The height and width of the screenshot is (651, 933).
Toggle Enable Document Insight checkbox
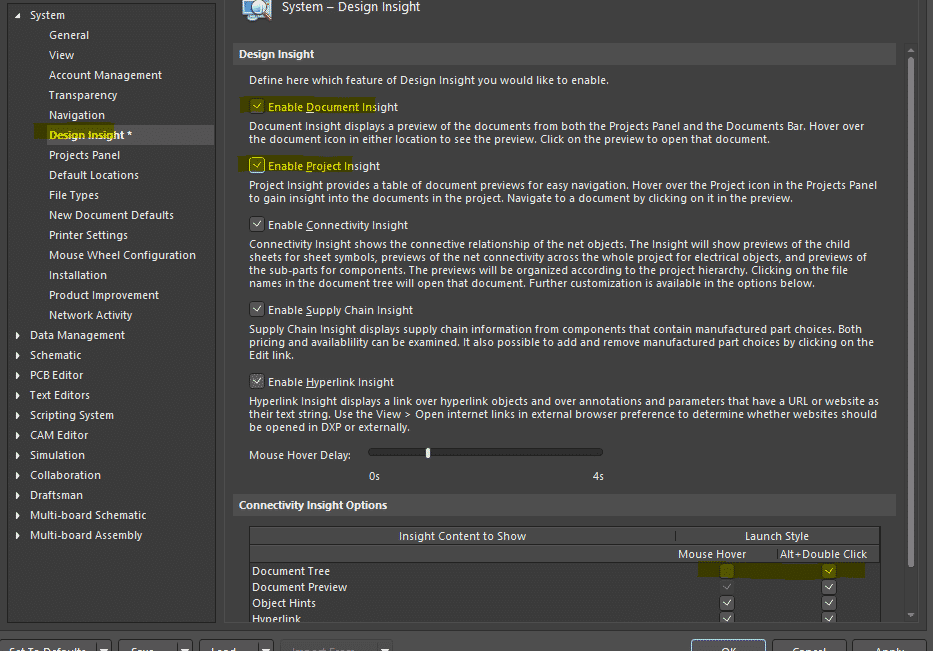pyautogui.click(x=258, y=106)
